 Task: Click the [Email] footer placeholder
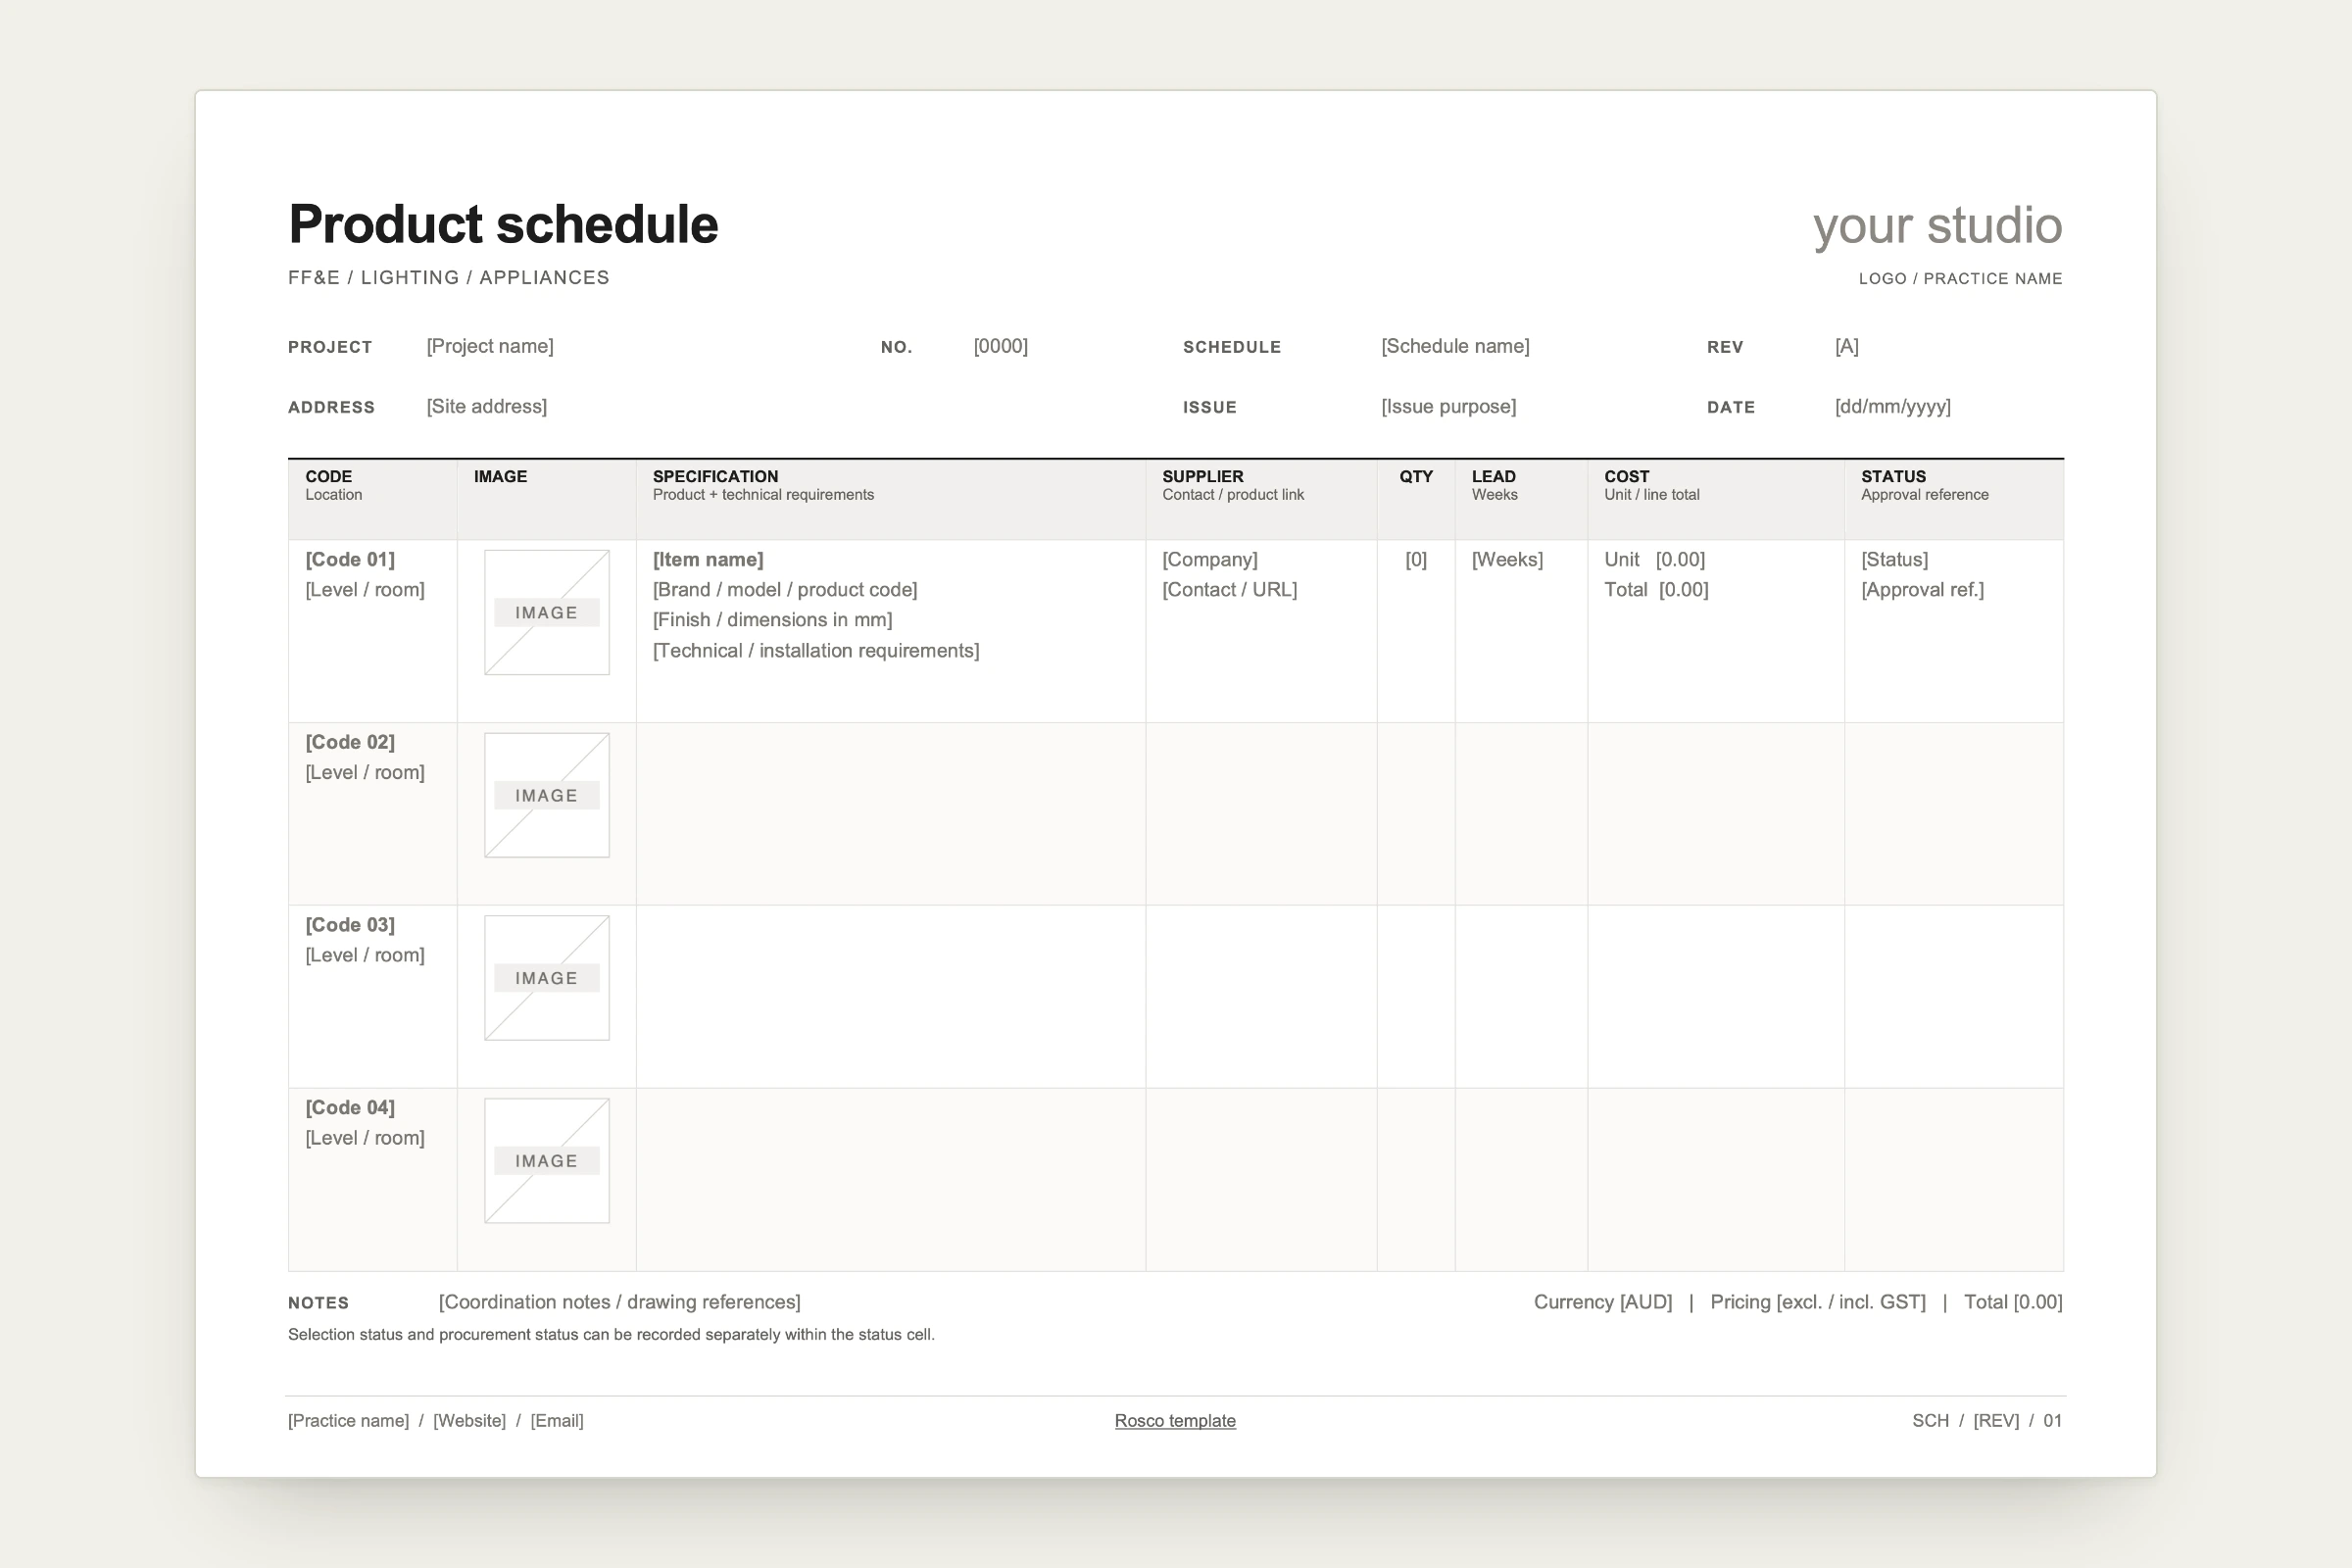click(557, 1420)
